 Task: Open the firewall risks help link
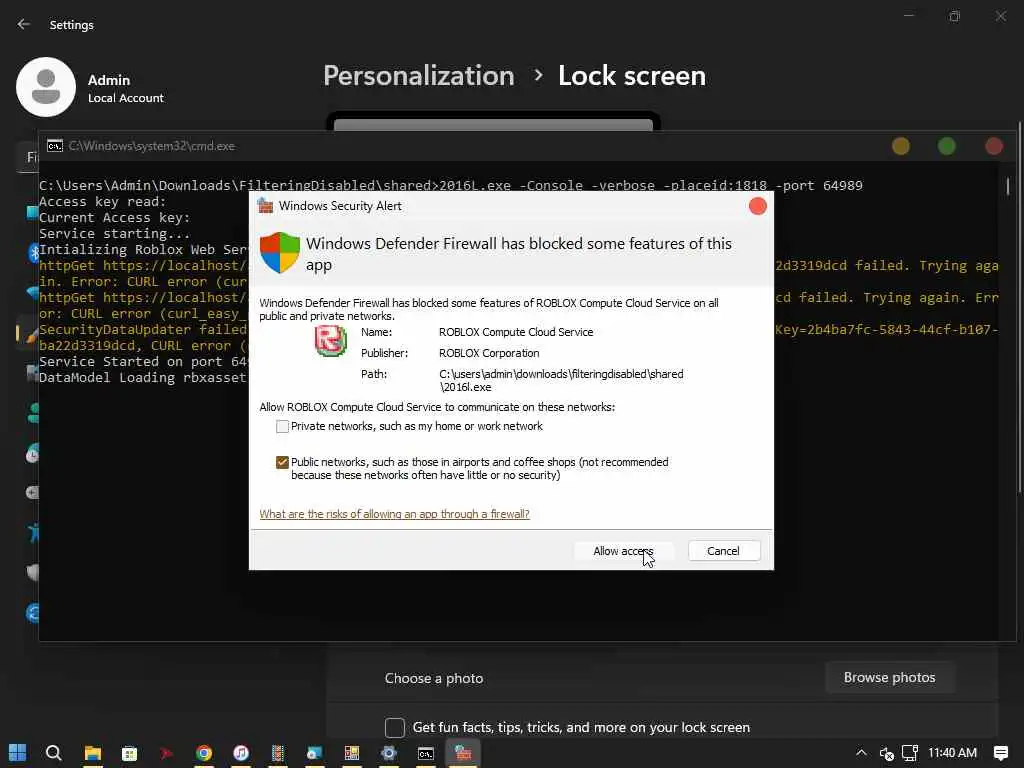(394, 514)
